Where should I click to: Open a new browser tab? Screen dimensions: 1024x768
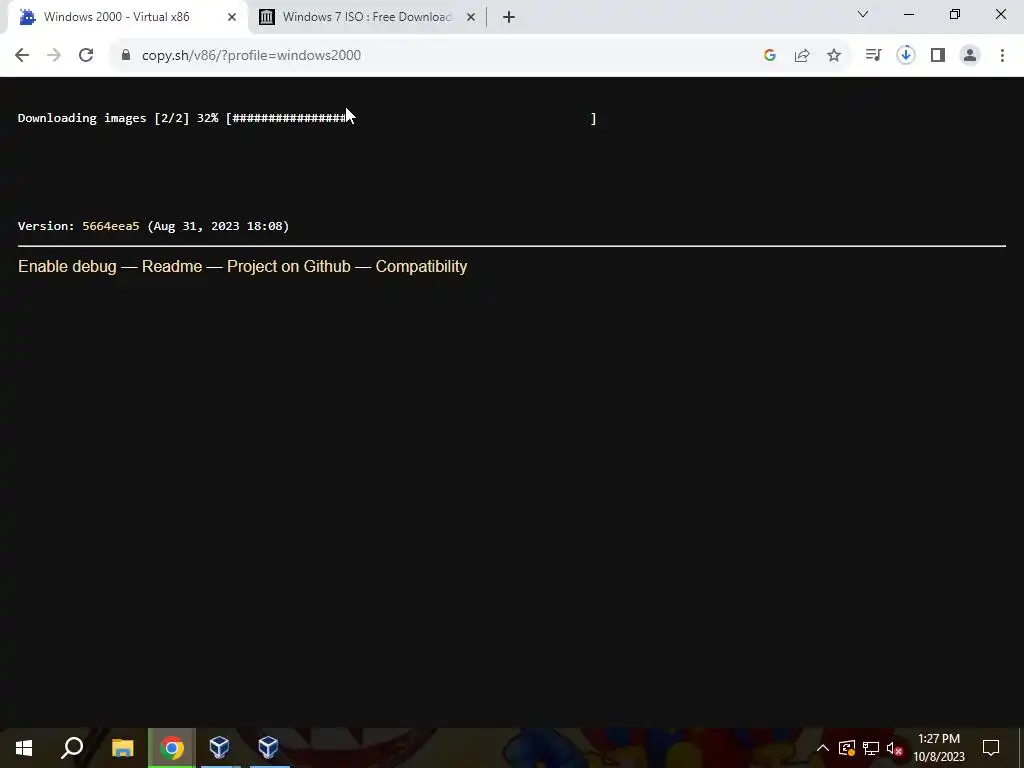coord(509,17)
